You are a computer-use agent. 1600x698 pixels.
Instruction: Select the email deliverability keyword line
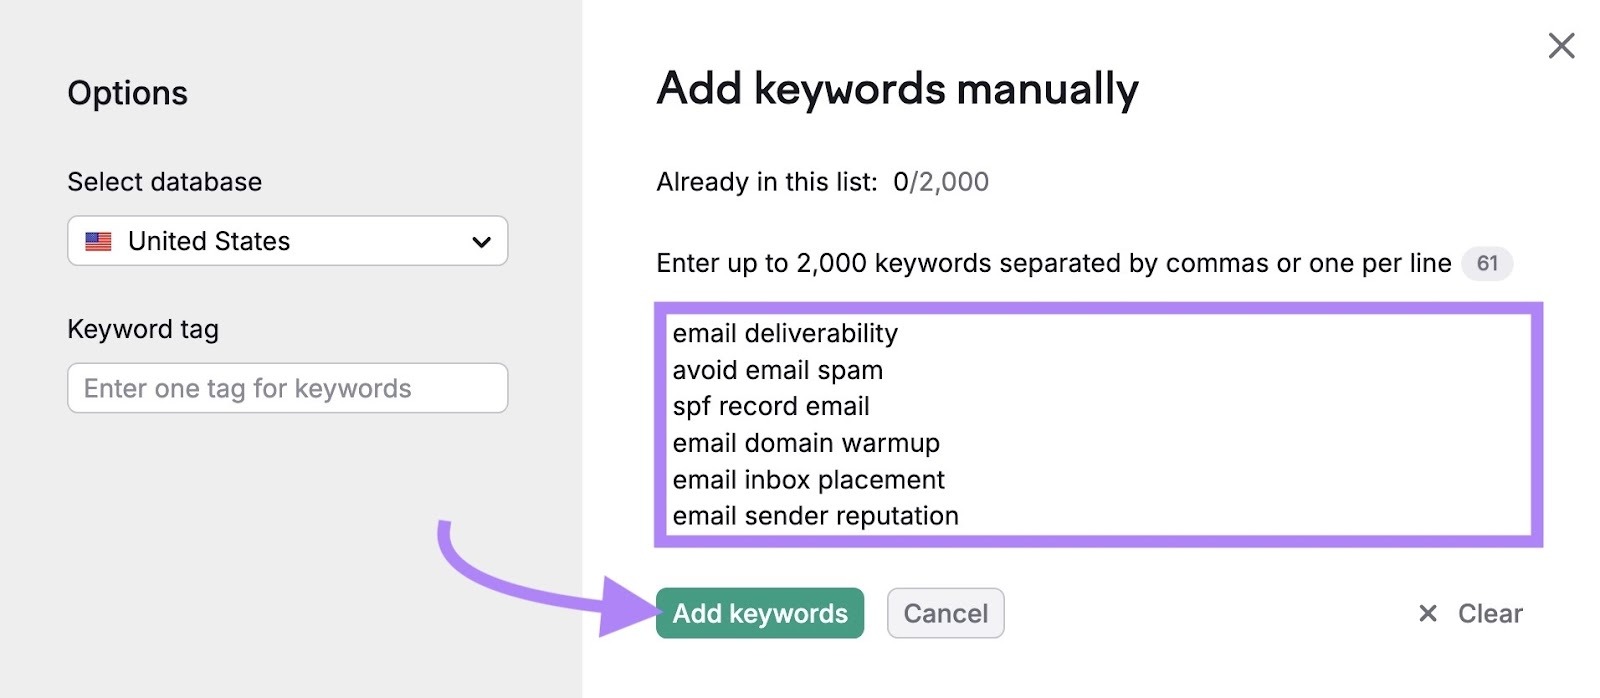[x=784, y=333]
